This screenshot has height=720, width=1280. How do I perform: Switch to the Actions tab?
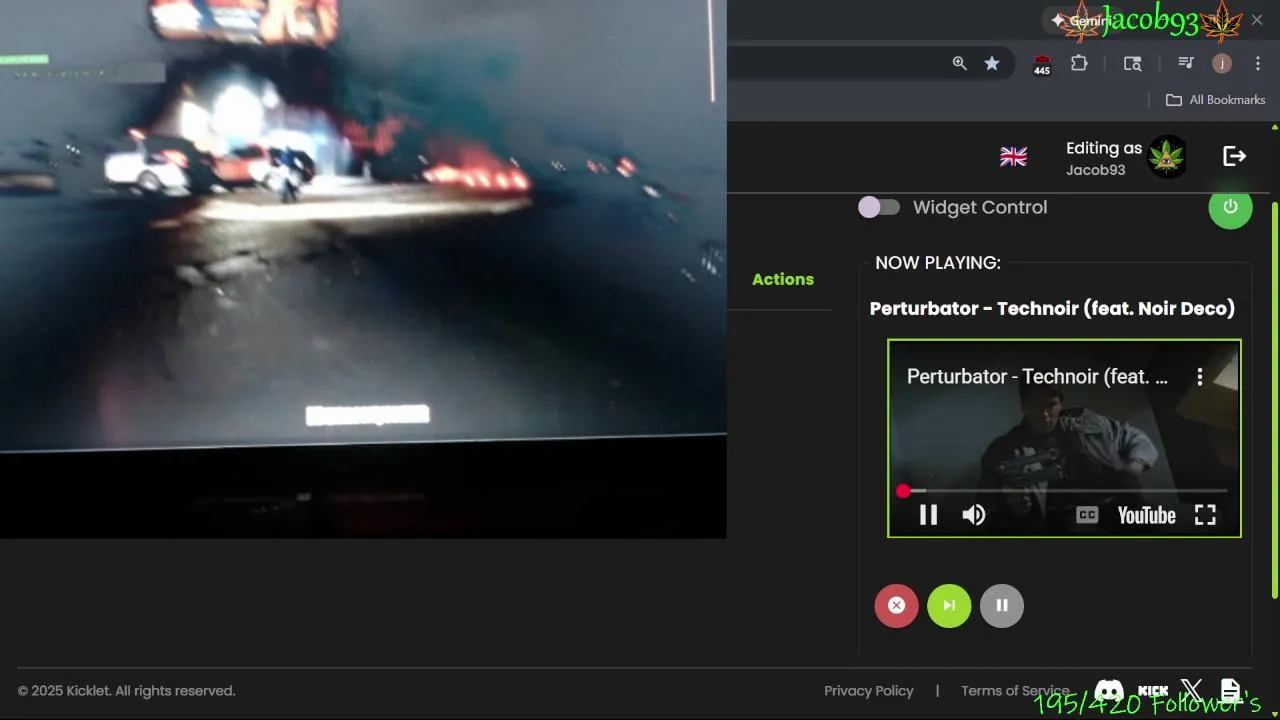(783, 279)
